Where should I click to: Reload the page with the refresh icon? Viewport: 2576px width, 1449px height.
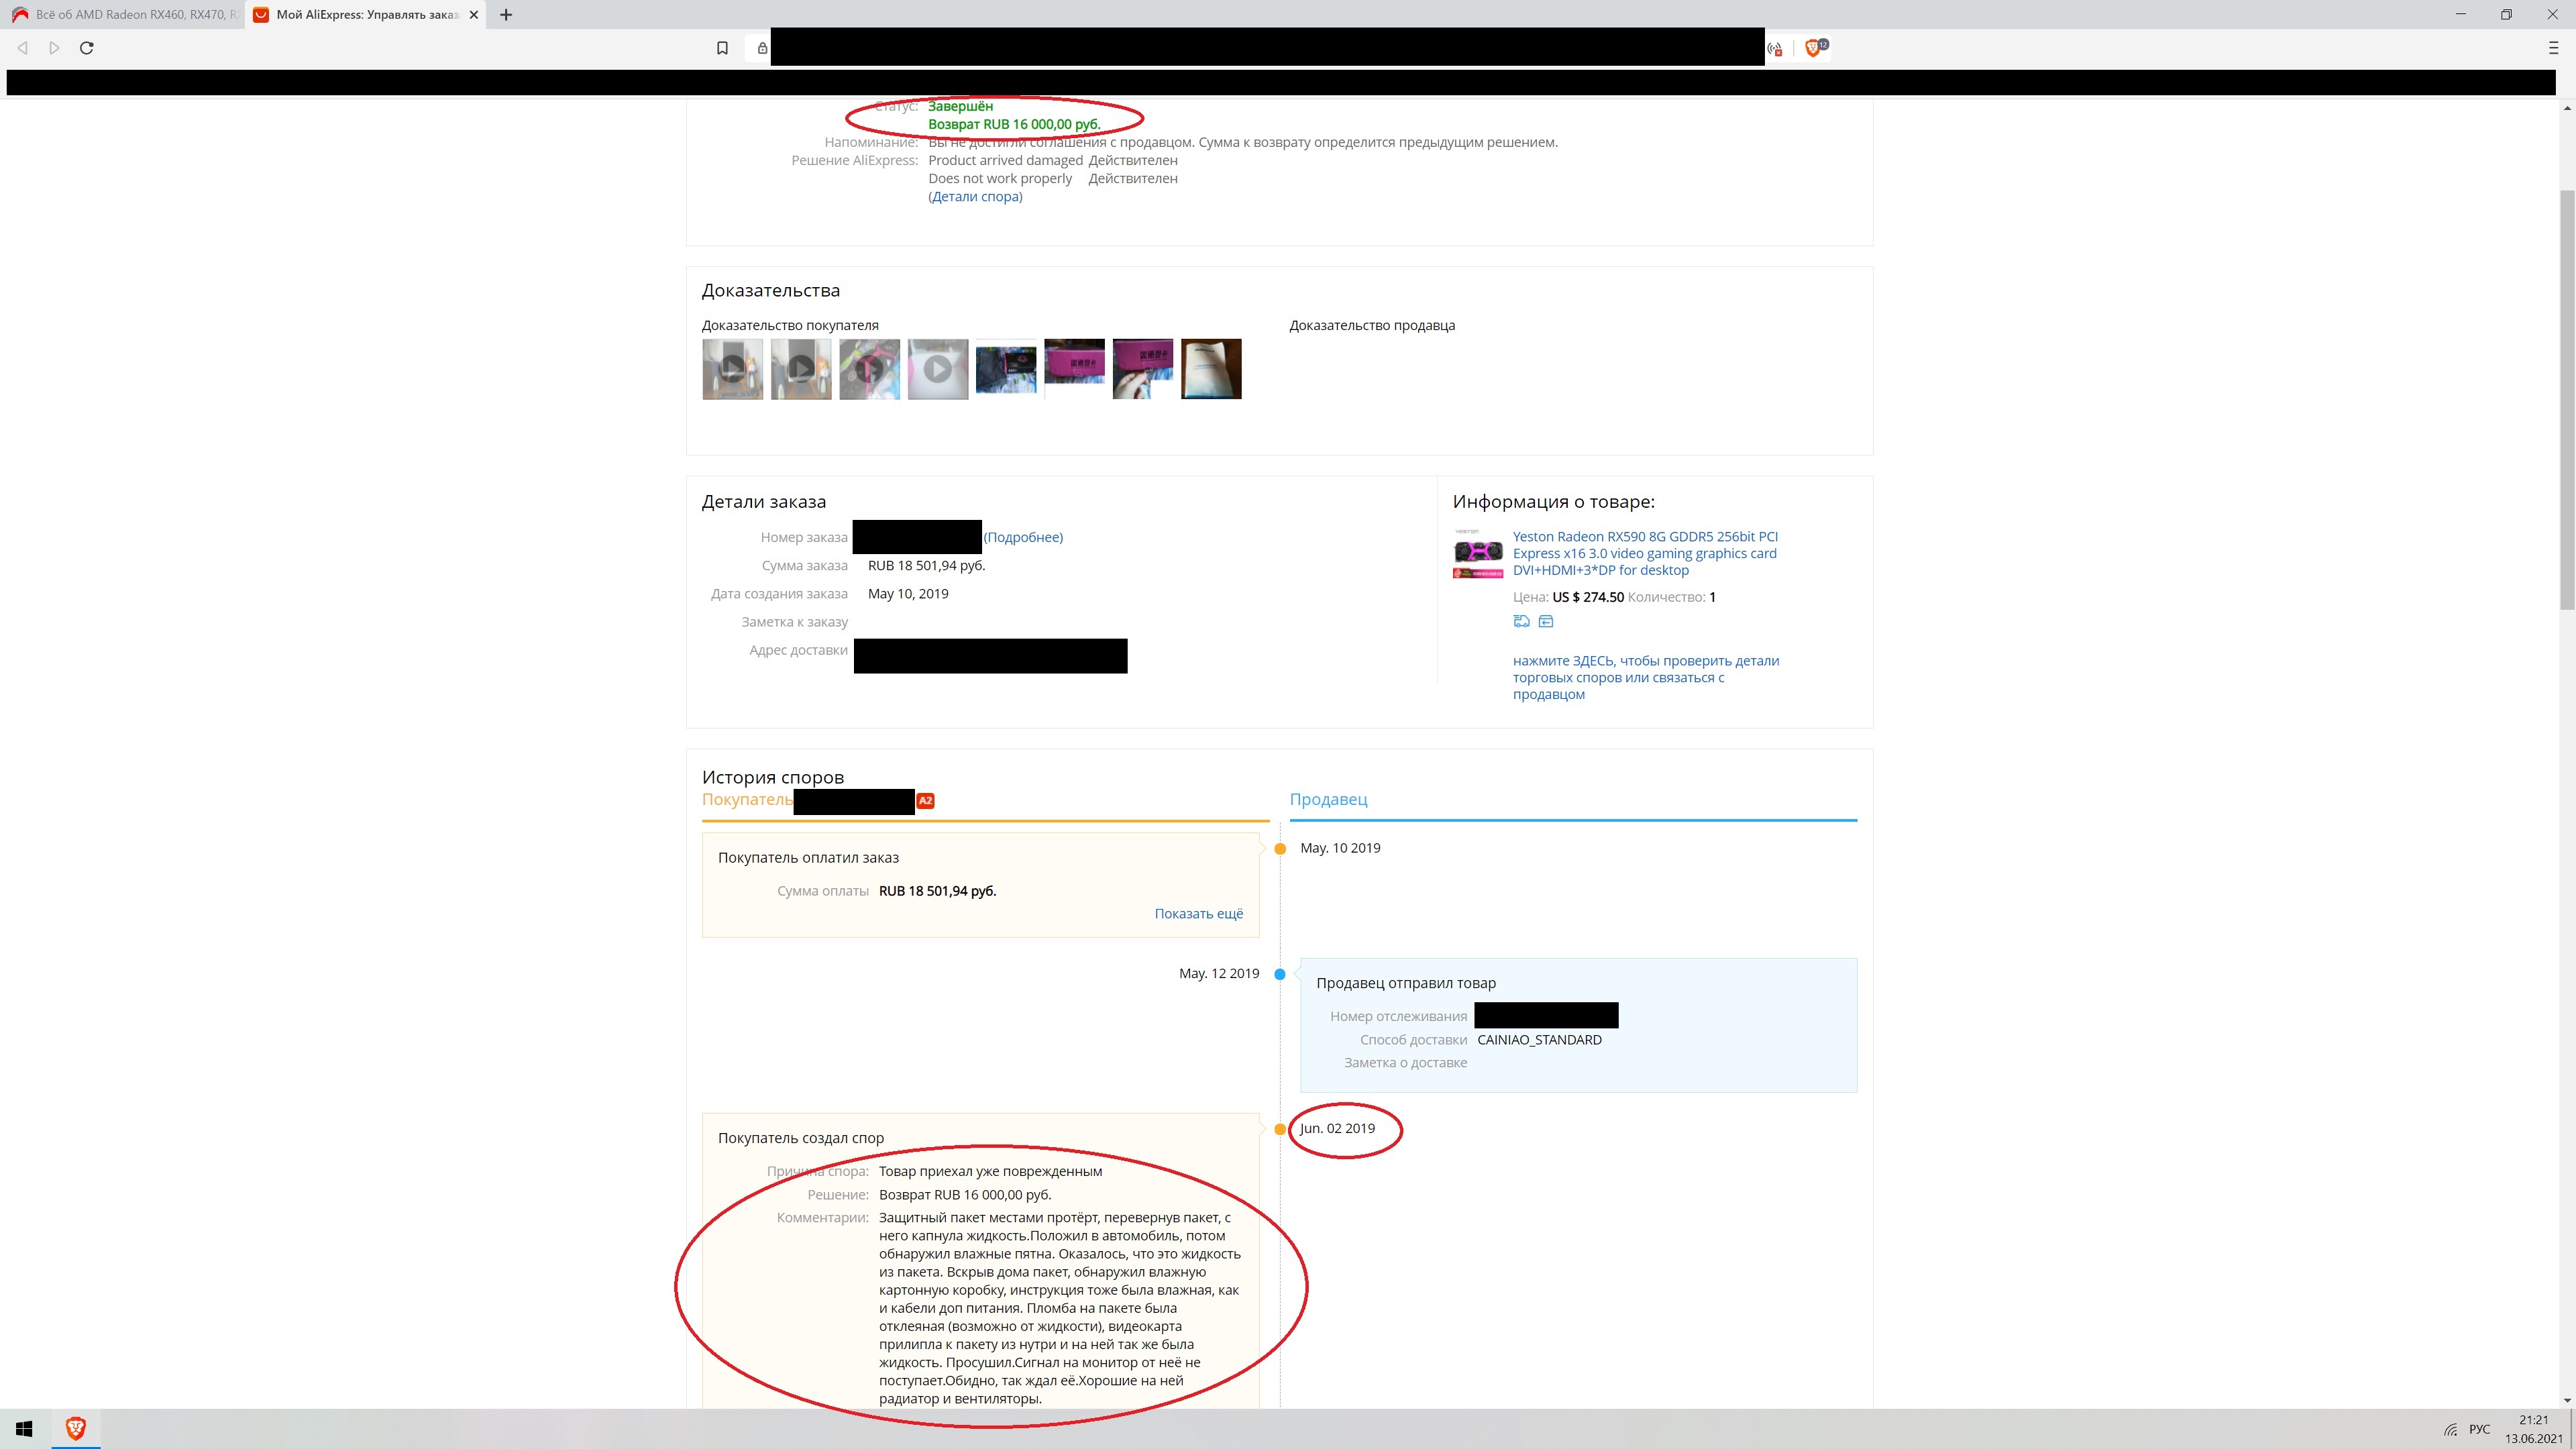[x=87, y=48]
